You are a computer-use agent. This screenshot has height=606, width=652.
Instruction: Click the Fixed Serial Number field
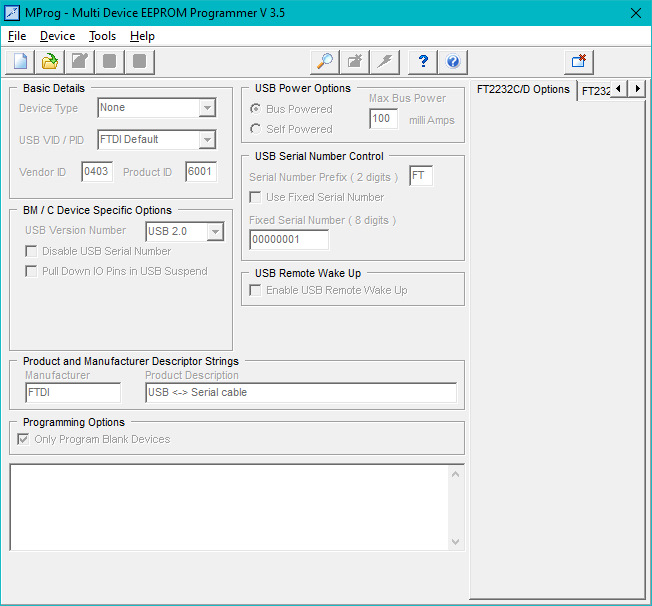(289, 240)
